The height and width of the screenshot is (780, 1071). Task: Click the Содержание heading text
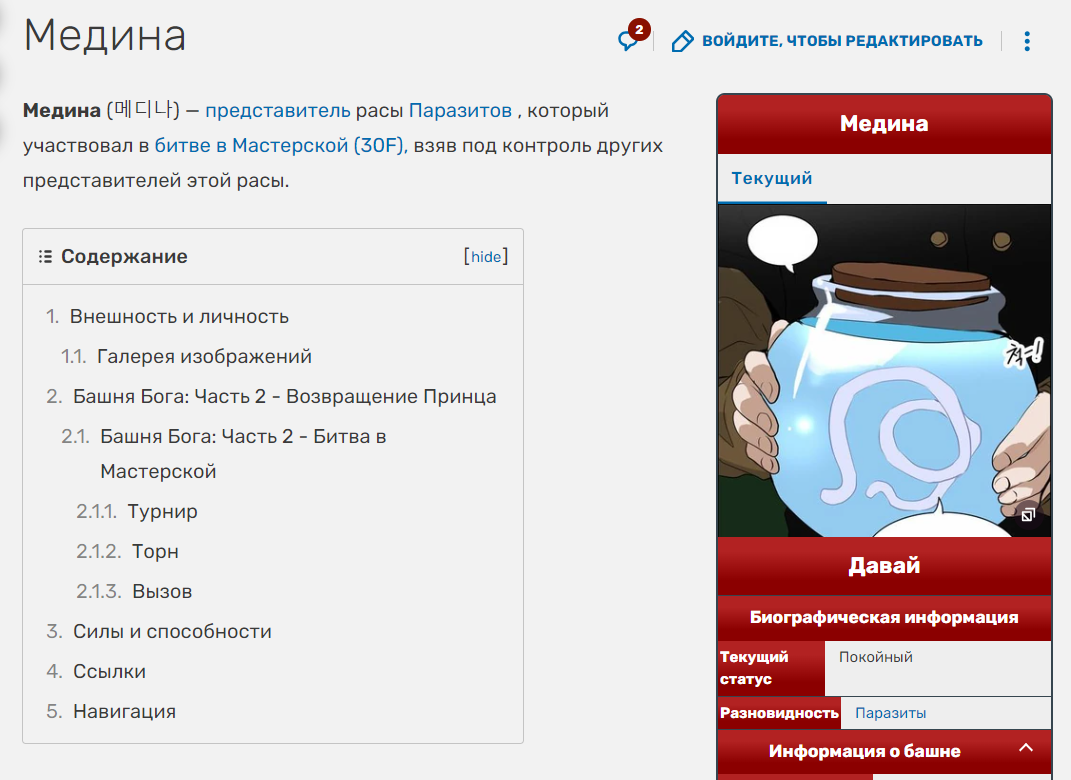pyautogui.click(x=124, y=257)
